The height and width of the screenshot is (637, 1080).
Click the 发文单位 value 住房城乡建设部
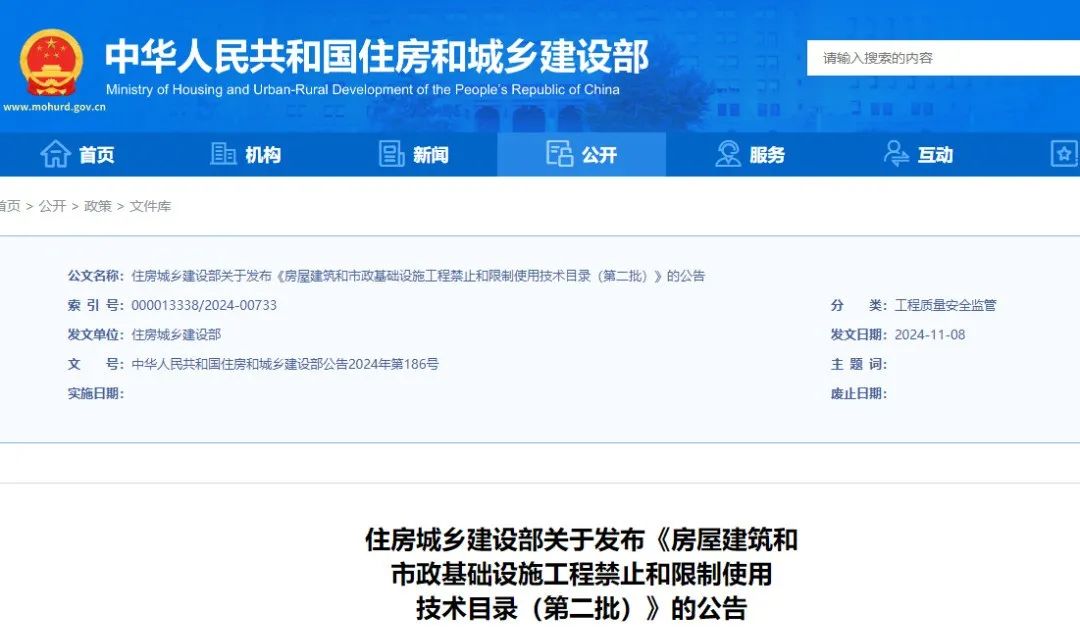coord(176,335)
